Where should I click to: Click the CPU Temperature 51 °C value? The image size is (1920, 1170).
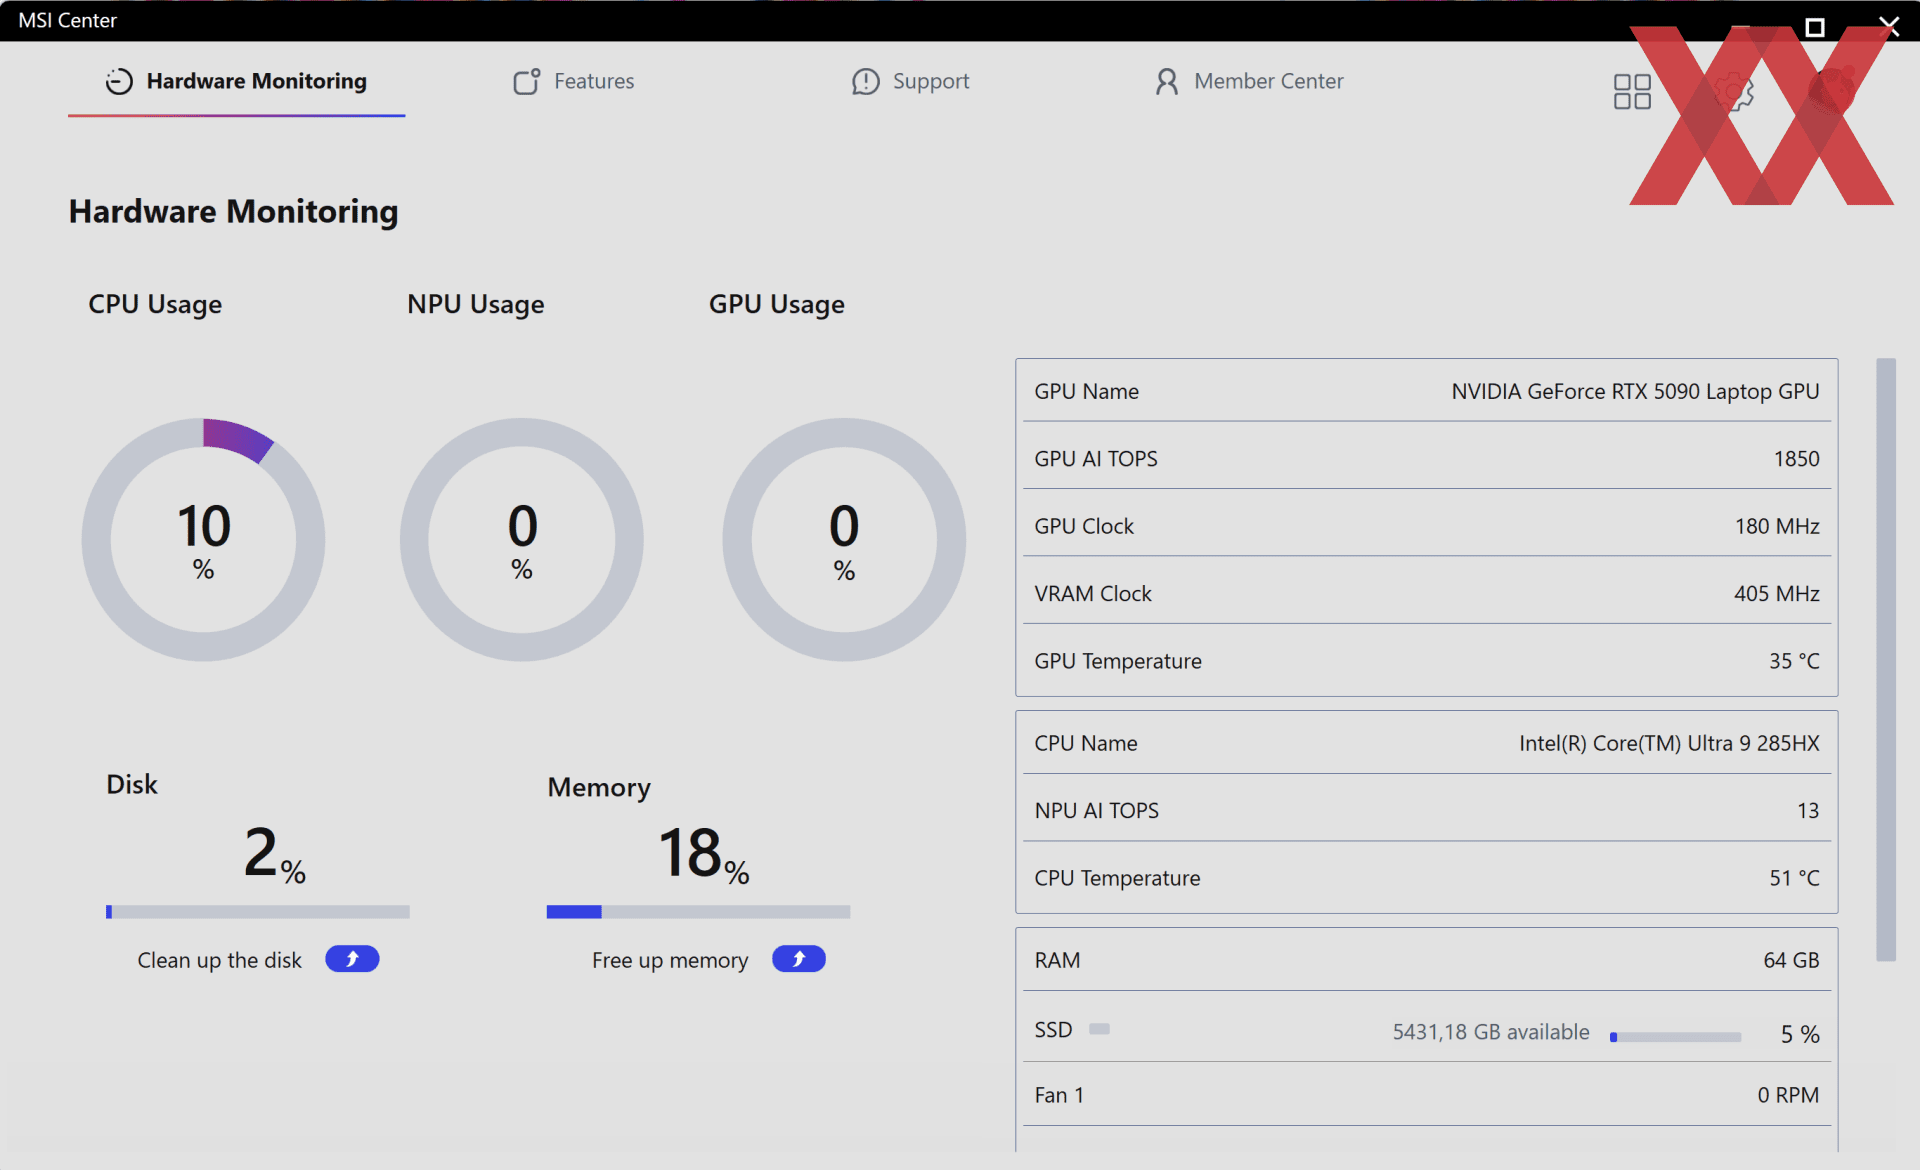tap(1794, 878)
